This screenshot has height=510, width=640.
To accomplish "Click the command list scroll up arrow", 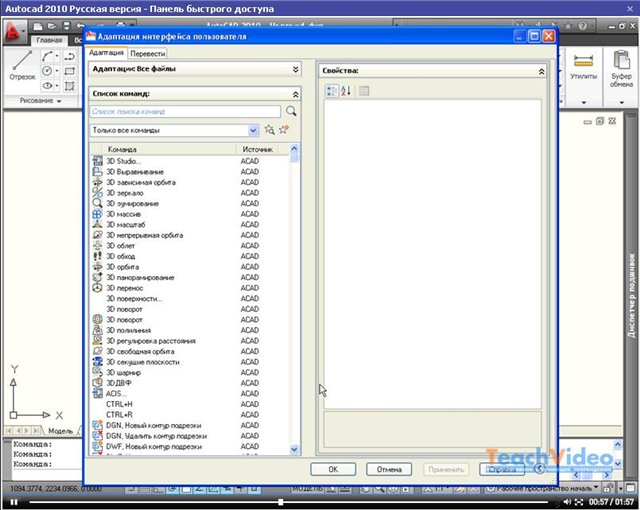I will click(x=294, y=149).
